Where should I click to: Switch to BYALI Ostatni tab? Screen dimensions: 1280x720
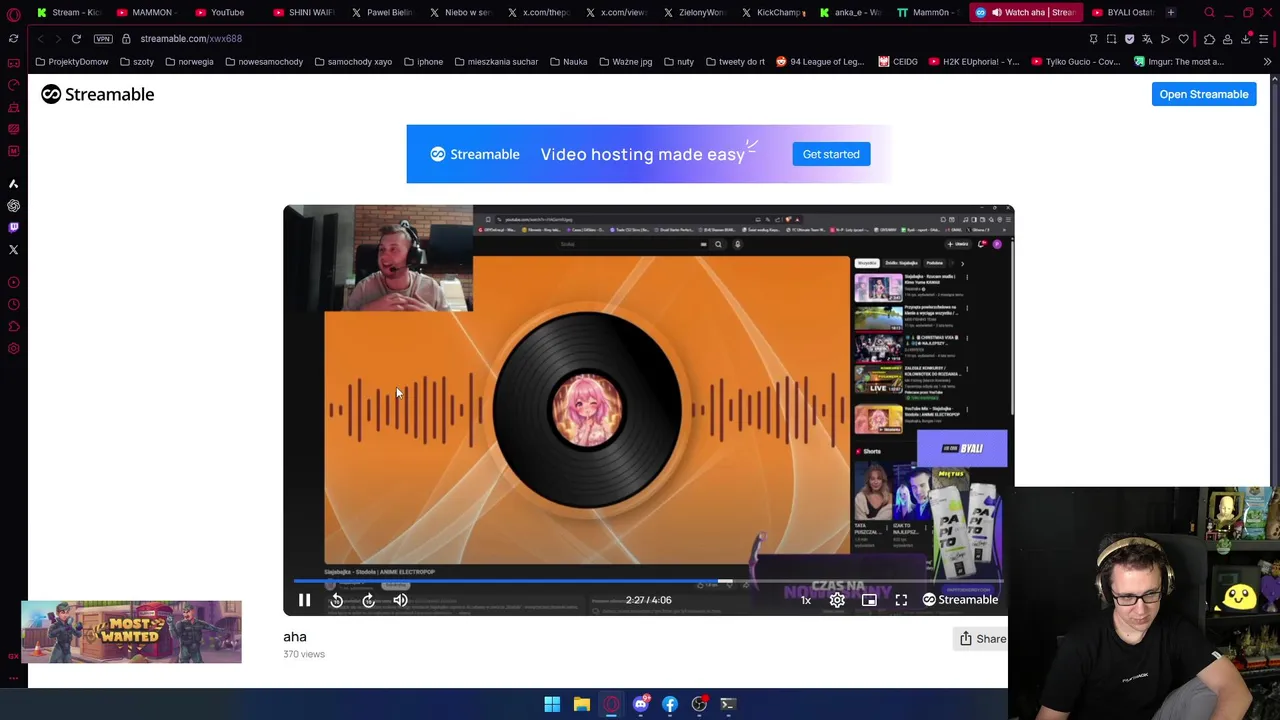click(x=1122, y=12)
